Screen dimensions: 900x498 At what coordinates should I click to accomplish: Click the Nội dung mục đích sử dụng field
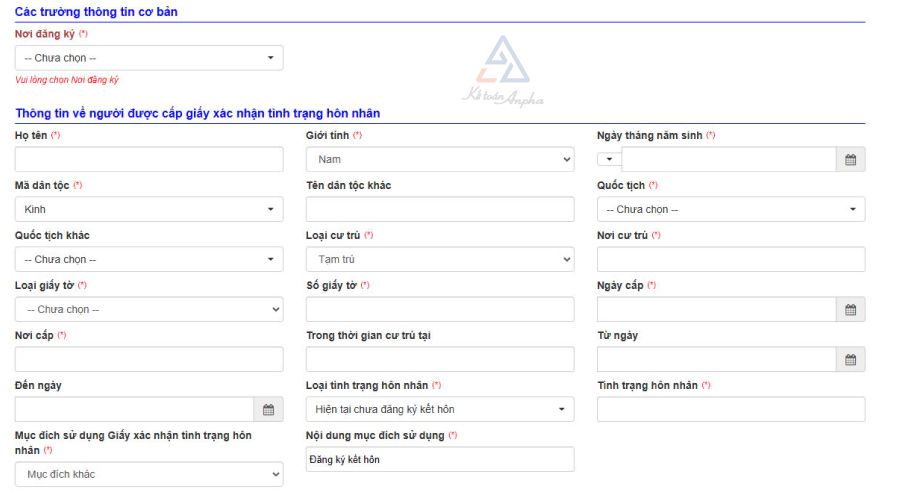[440, 460]
